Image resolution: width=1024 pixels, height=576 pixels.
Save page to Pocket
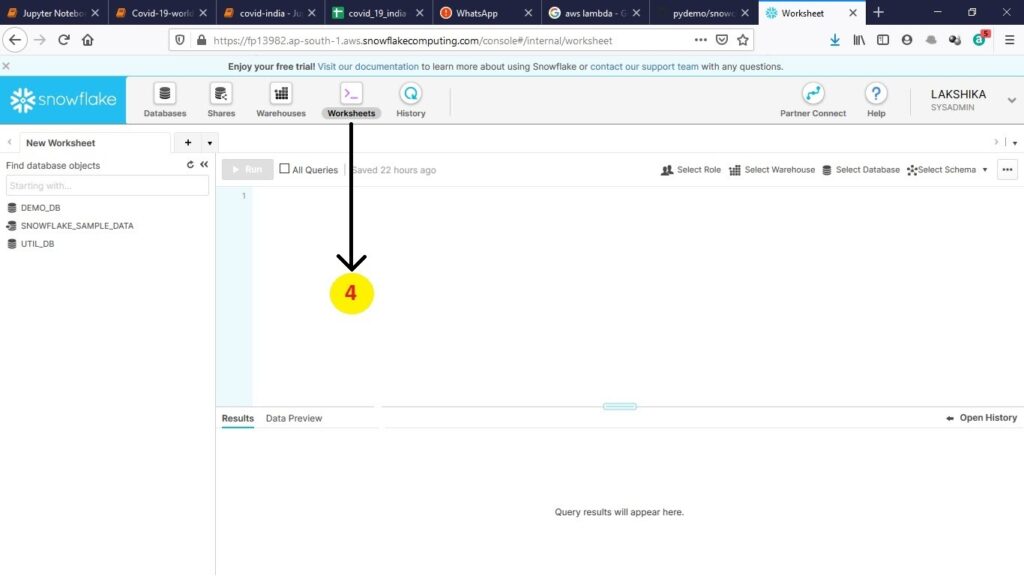722,40
